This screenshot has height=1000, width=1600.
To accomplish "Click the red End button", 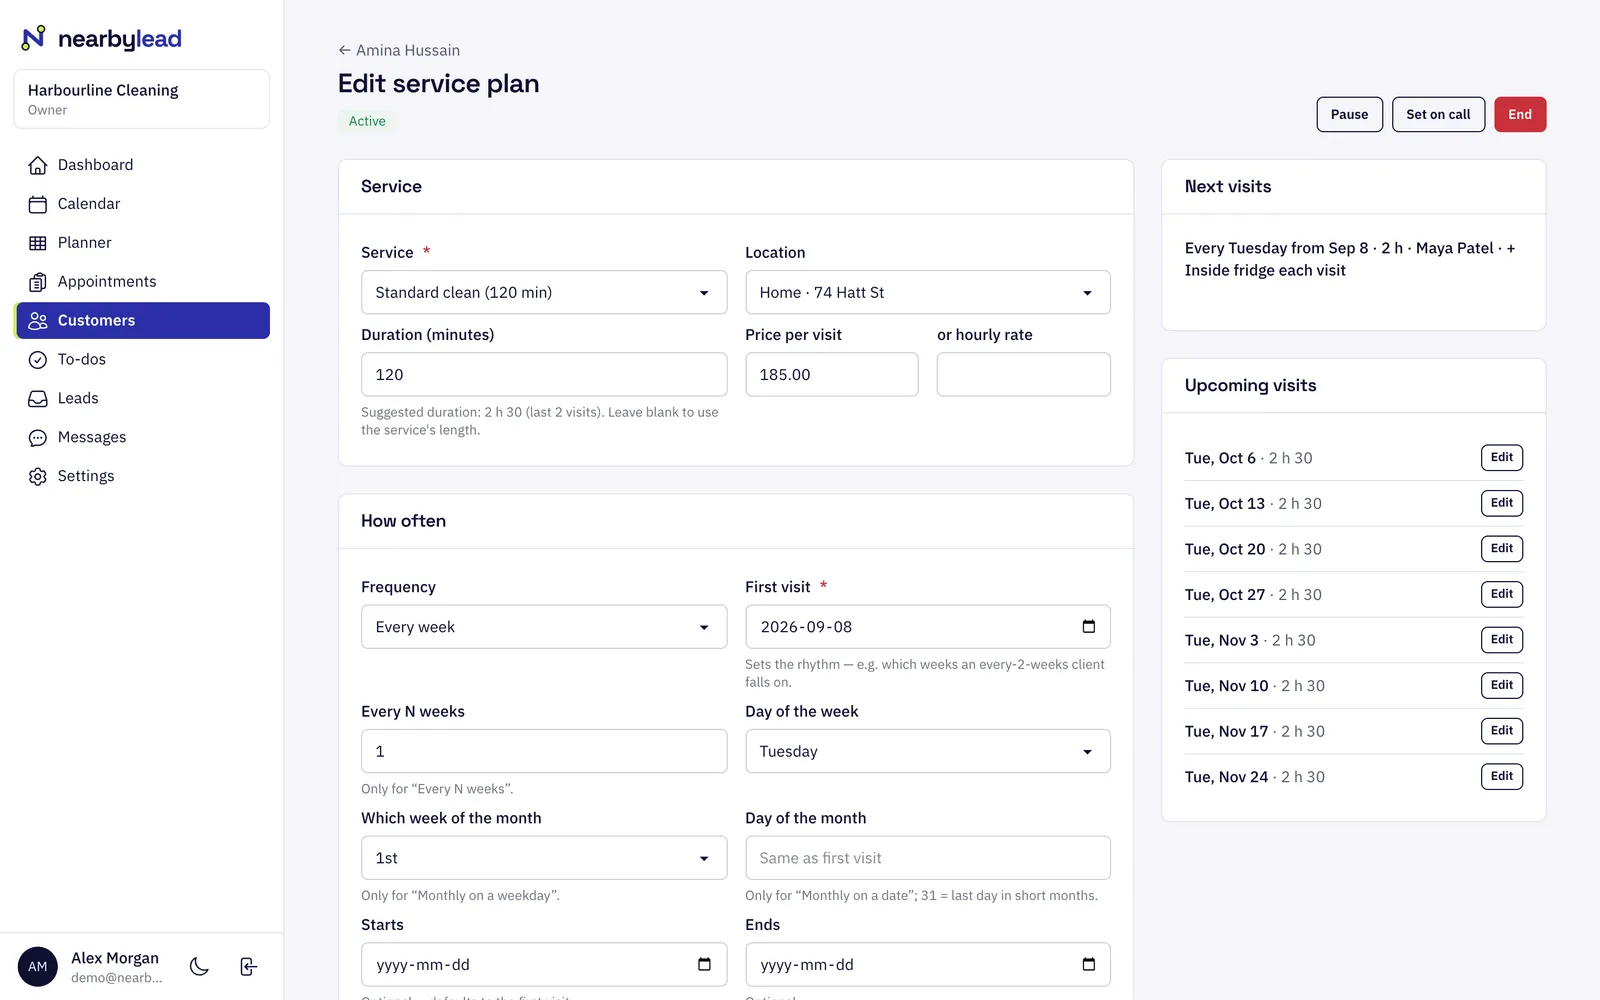I will click(1520, 114).
